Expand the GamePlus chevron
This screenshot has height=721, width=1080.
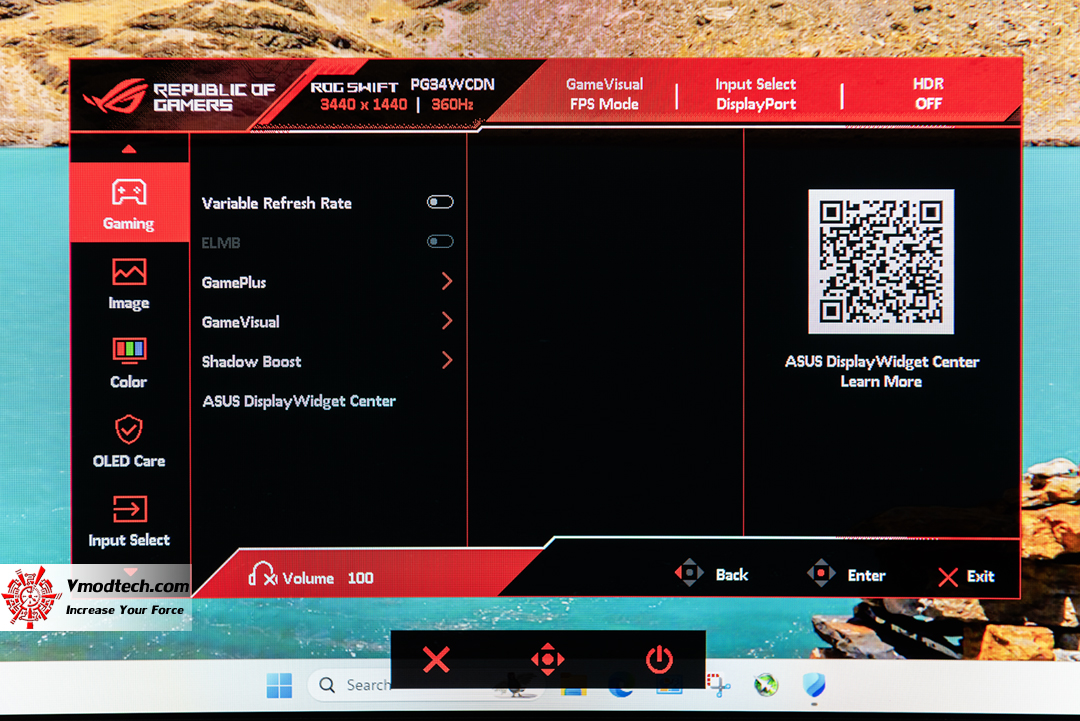click(447, 281)
